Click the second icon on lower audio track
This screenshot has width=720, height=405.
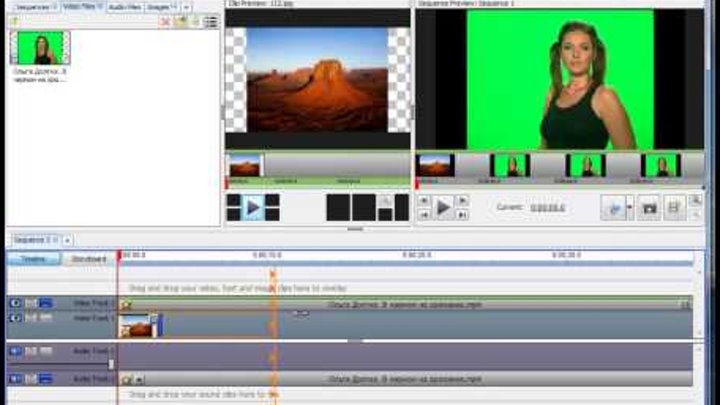pyautogui.click(x=31, y=379)
